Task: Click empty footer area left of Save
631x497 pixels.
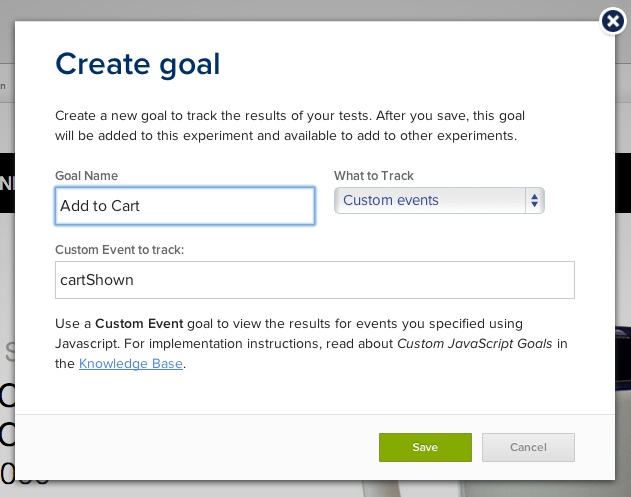Action: pos(200,447)
